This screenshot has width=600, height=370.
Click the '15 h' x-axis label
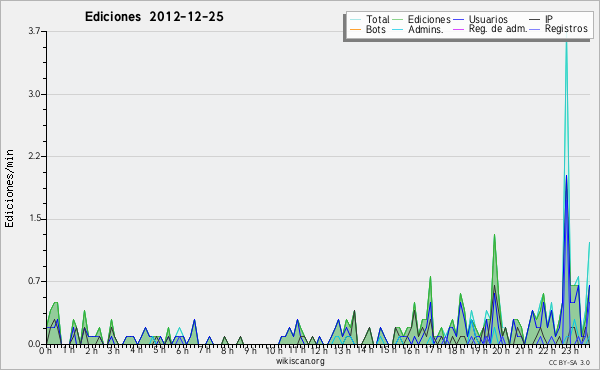387,350
